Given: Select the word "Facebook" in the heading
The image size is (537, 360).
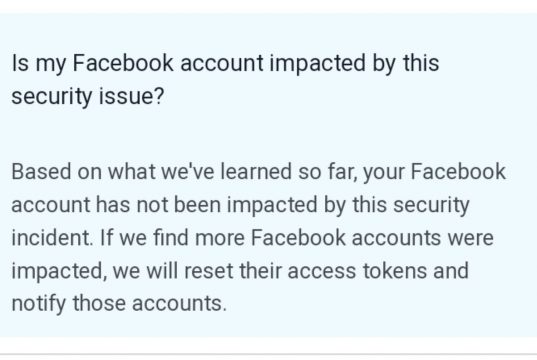Looking at the screenshot, I should (123, 63).
